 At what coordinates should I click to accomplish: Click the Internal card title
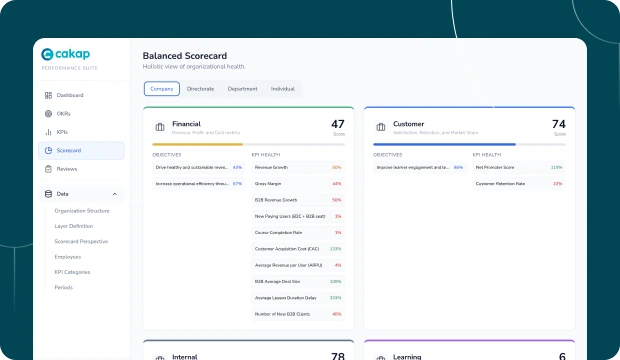185,357
